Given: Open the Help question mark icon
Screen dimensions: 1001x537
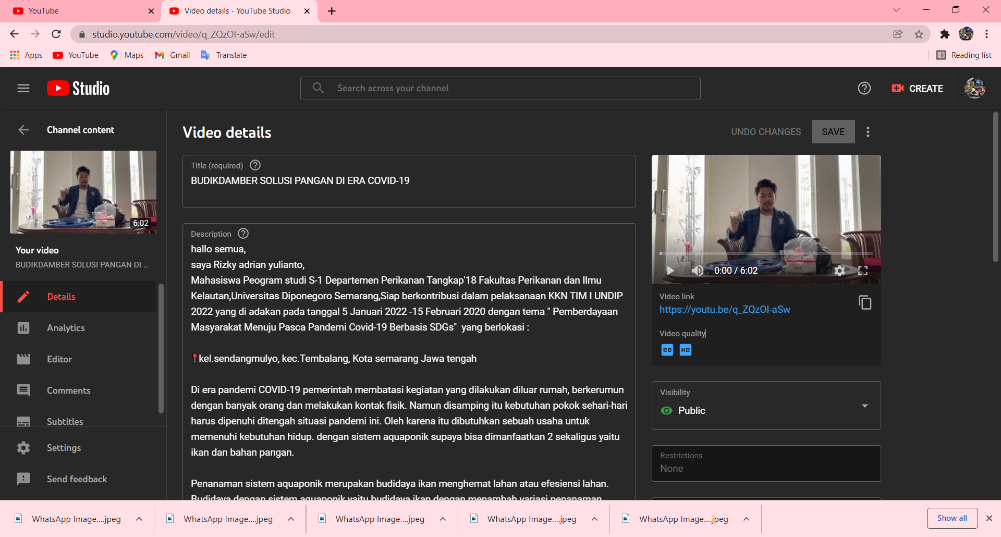Looking at the screenshot, I should (x=864, y=88).
